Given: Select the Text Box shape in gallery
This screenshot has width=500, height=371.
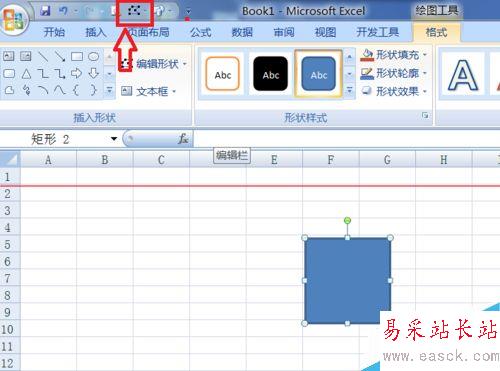Looking at the screenshot, I should click(x=9, y=56).
